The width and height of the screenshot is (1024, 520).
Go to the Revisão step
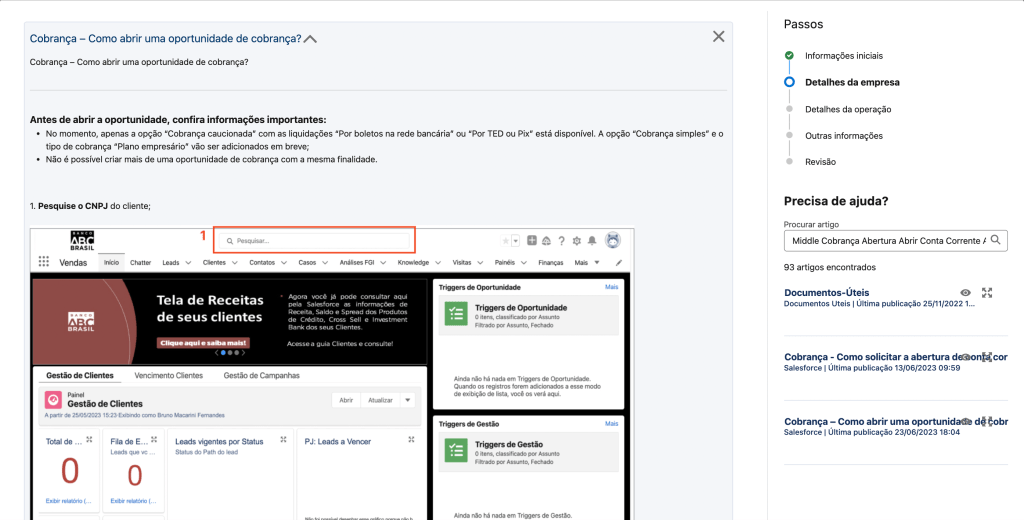820,162
